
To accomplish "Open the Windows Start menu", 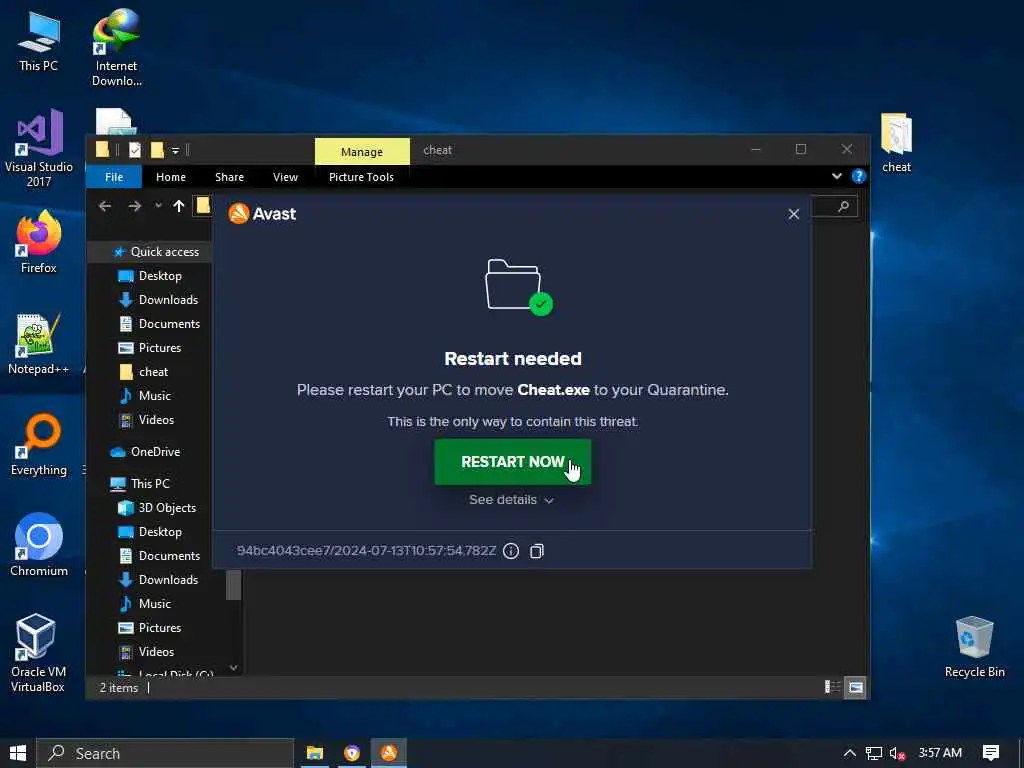I will point(18,753).
